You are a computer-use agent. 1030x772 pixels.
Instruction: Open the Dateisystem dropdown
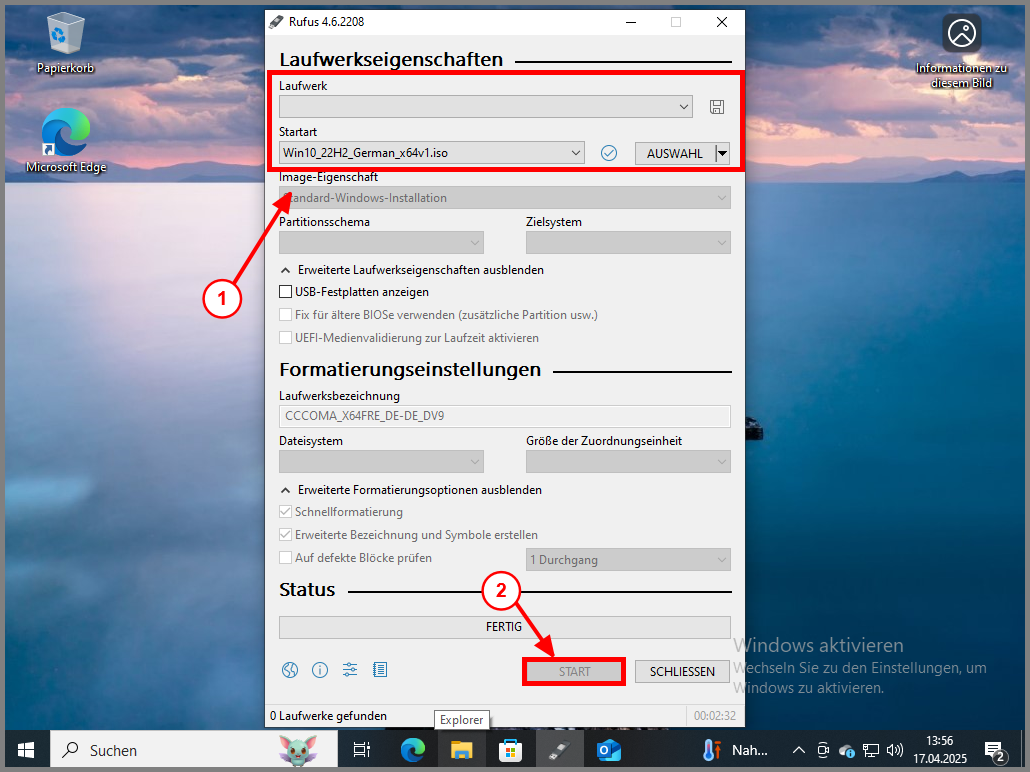tap(382, 462)
